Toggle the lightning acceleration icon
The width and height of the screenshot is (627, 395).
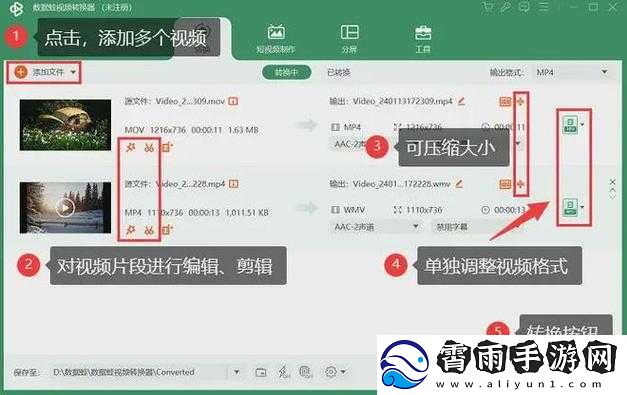click(x=284, y=372)
